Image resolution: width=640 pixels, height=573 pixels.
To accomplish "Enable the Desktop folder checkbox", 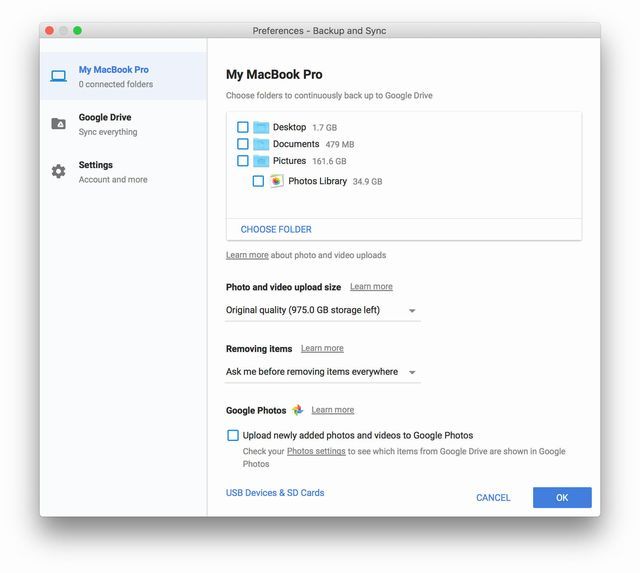I will pyautogui.click(x=243, y=127).
